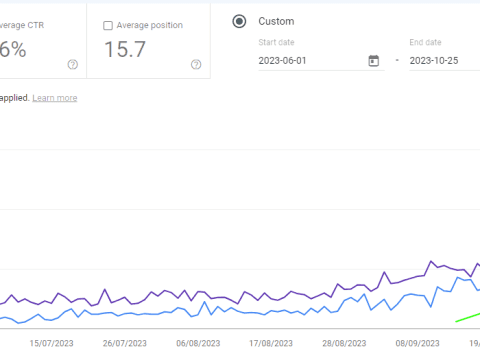Open the Learn more link
480x360 pixels.
click(55, 98)
